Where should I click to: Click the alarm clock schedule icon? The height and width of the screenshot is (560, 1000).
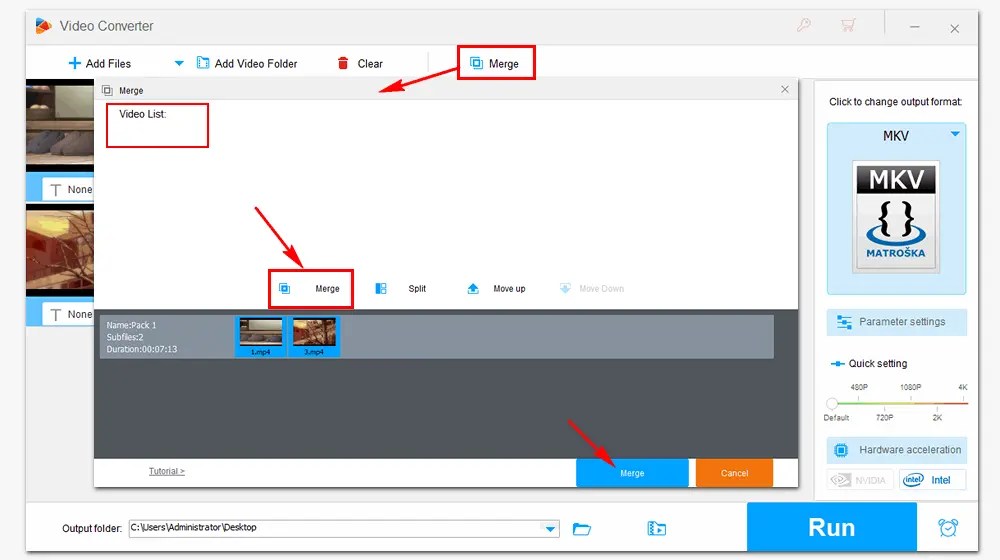coord(948,527)
